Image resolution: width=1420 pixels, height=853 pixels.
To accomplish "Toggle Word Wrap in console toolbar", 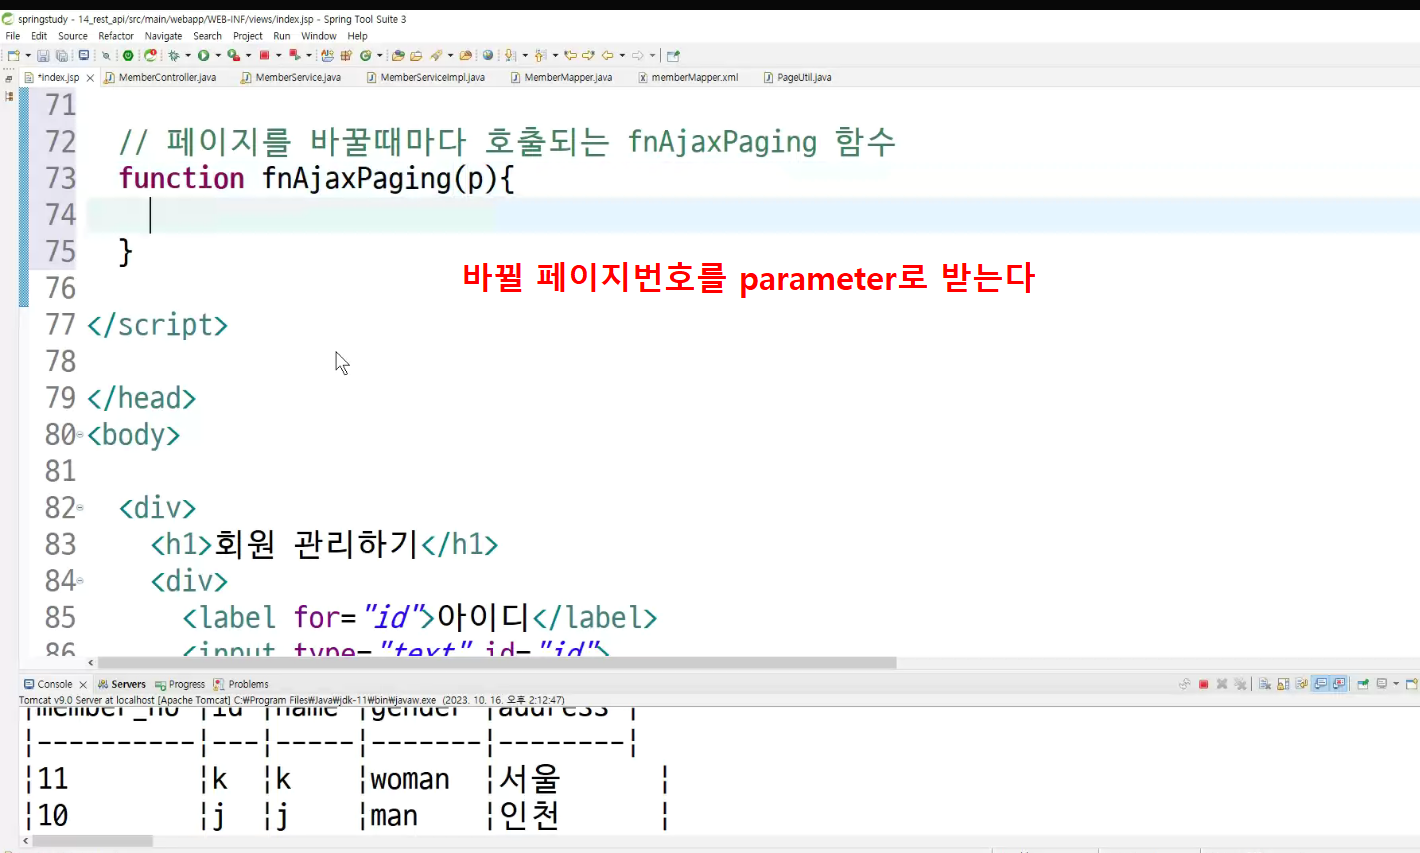I will (1301, 684).
